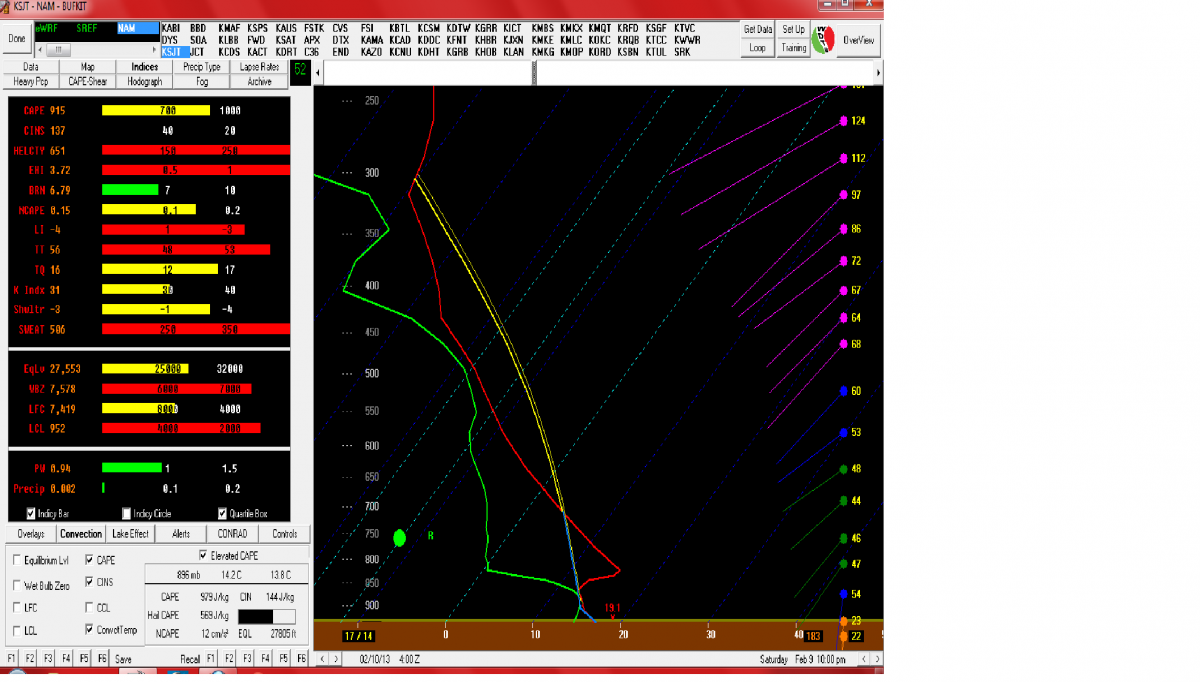Image resolution: width=1200 pixels, height=682 pixels.
Task: Toggle the Indicy Circle checkbox
Action: [125, 514]
